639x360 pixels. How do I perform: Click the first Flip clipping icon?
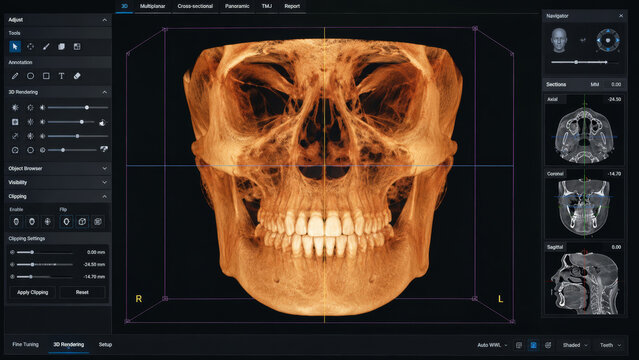click(66, 221)
